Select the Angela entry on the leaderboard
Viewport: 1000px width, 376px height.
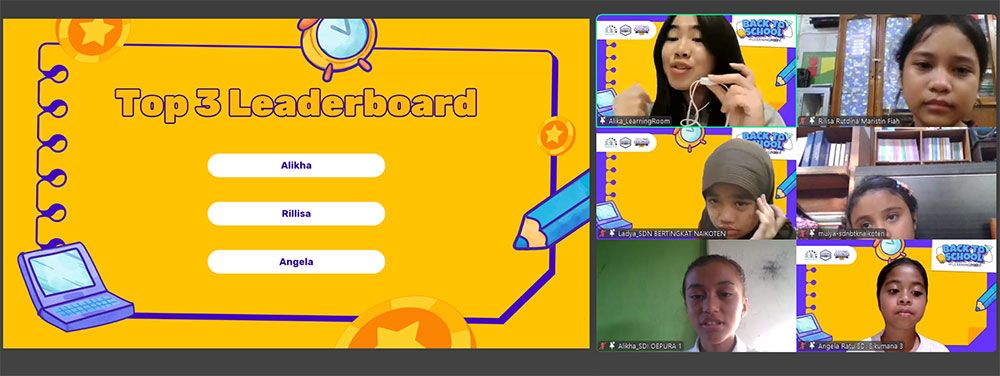[296, 262]
